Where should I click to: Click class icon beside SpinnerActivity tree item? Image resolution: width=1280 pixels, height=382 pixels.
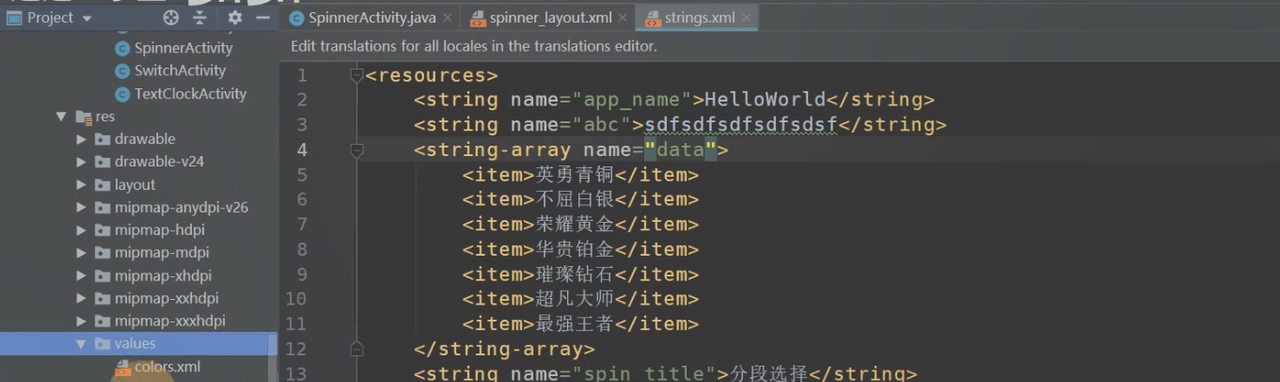point(122,47)
